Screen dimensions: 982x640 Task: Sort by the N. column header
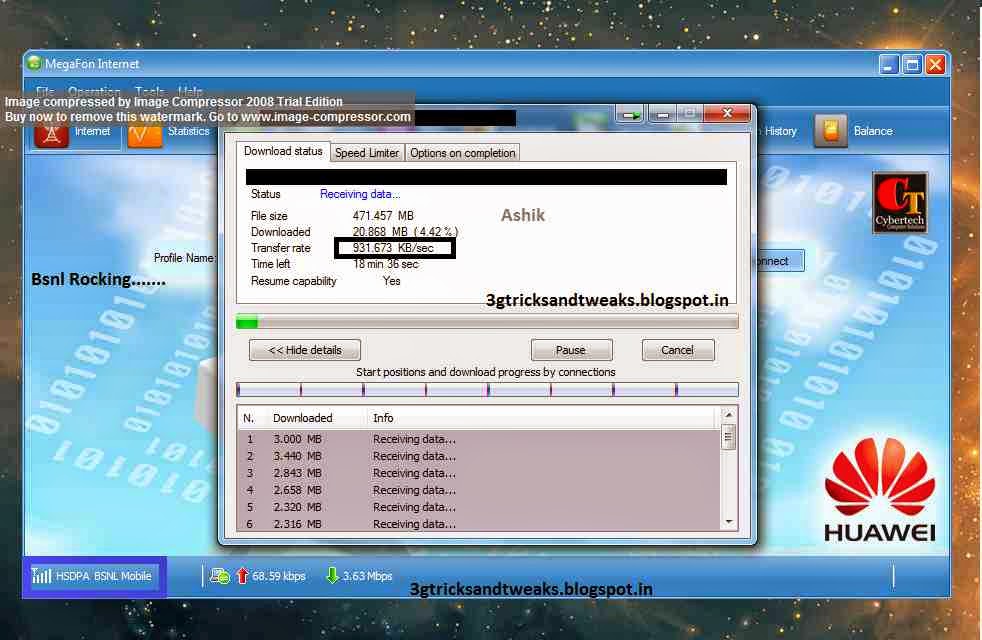pos(249,418)
